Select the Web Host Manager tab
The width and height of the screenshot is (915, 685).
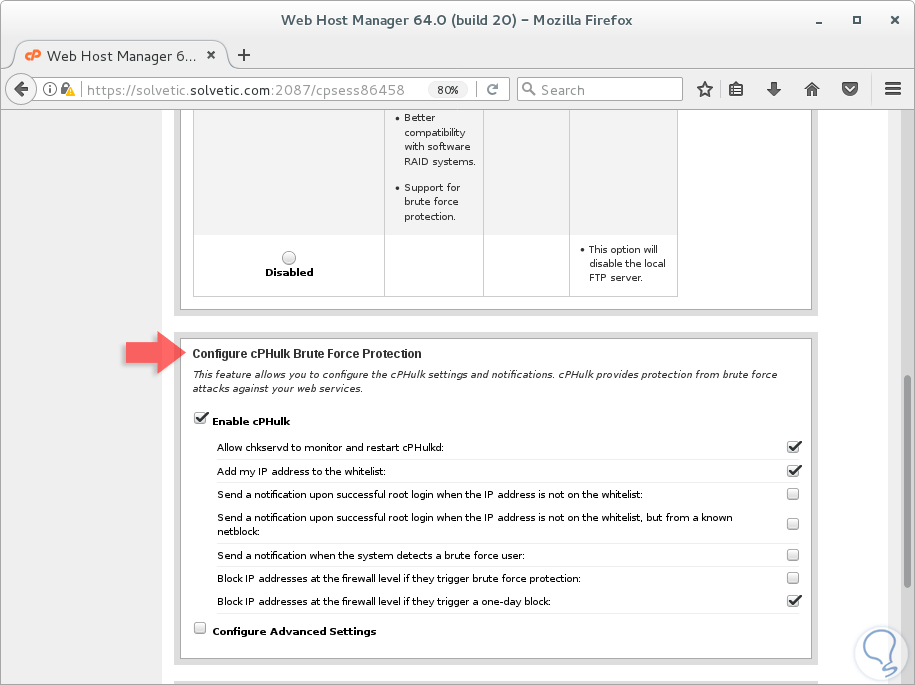pos(120,55)
